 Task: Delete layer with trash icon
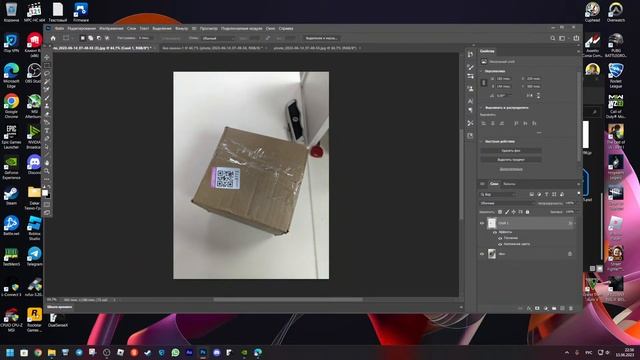571,308
